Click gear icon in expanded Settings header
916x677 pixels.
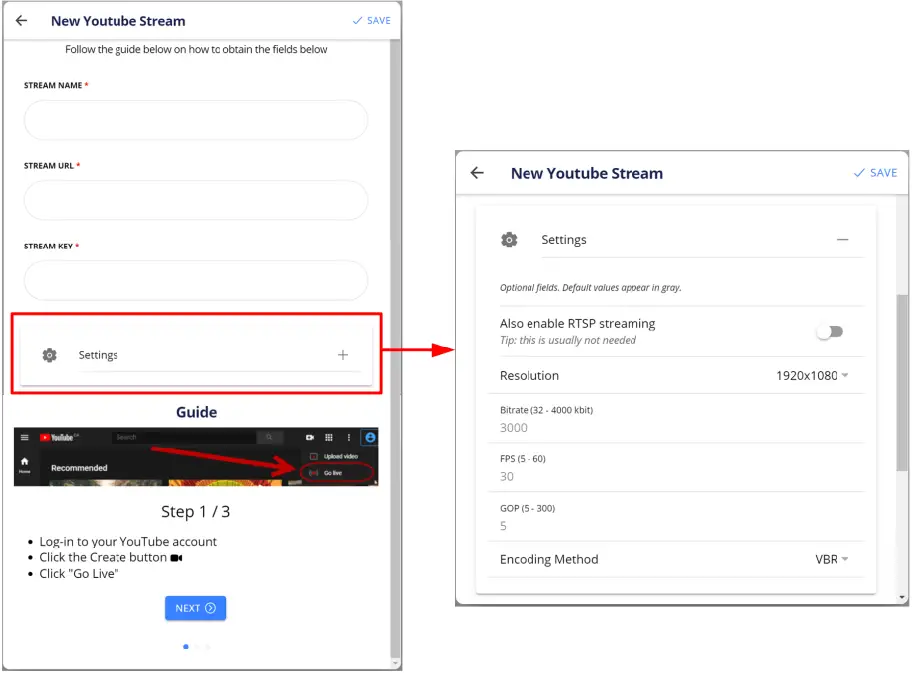tap(509, 239)
